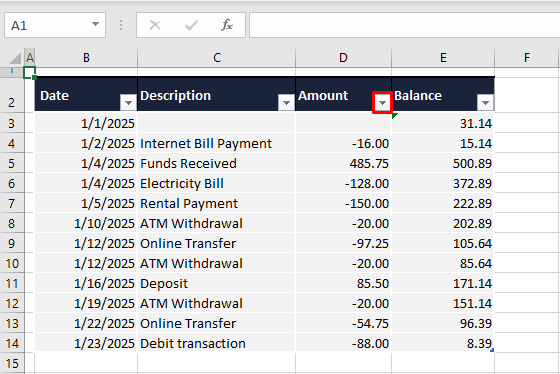Viewport: 560px width, 374px height.
Task: Select row 8 header
Action: 12,223
